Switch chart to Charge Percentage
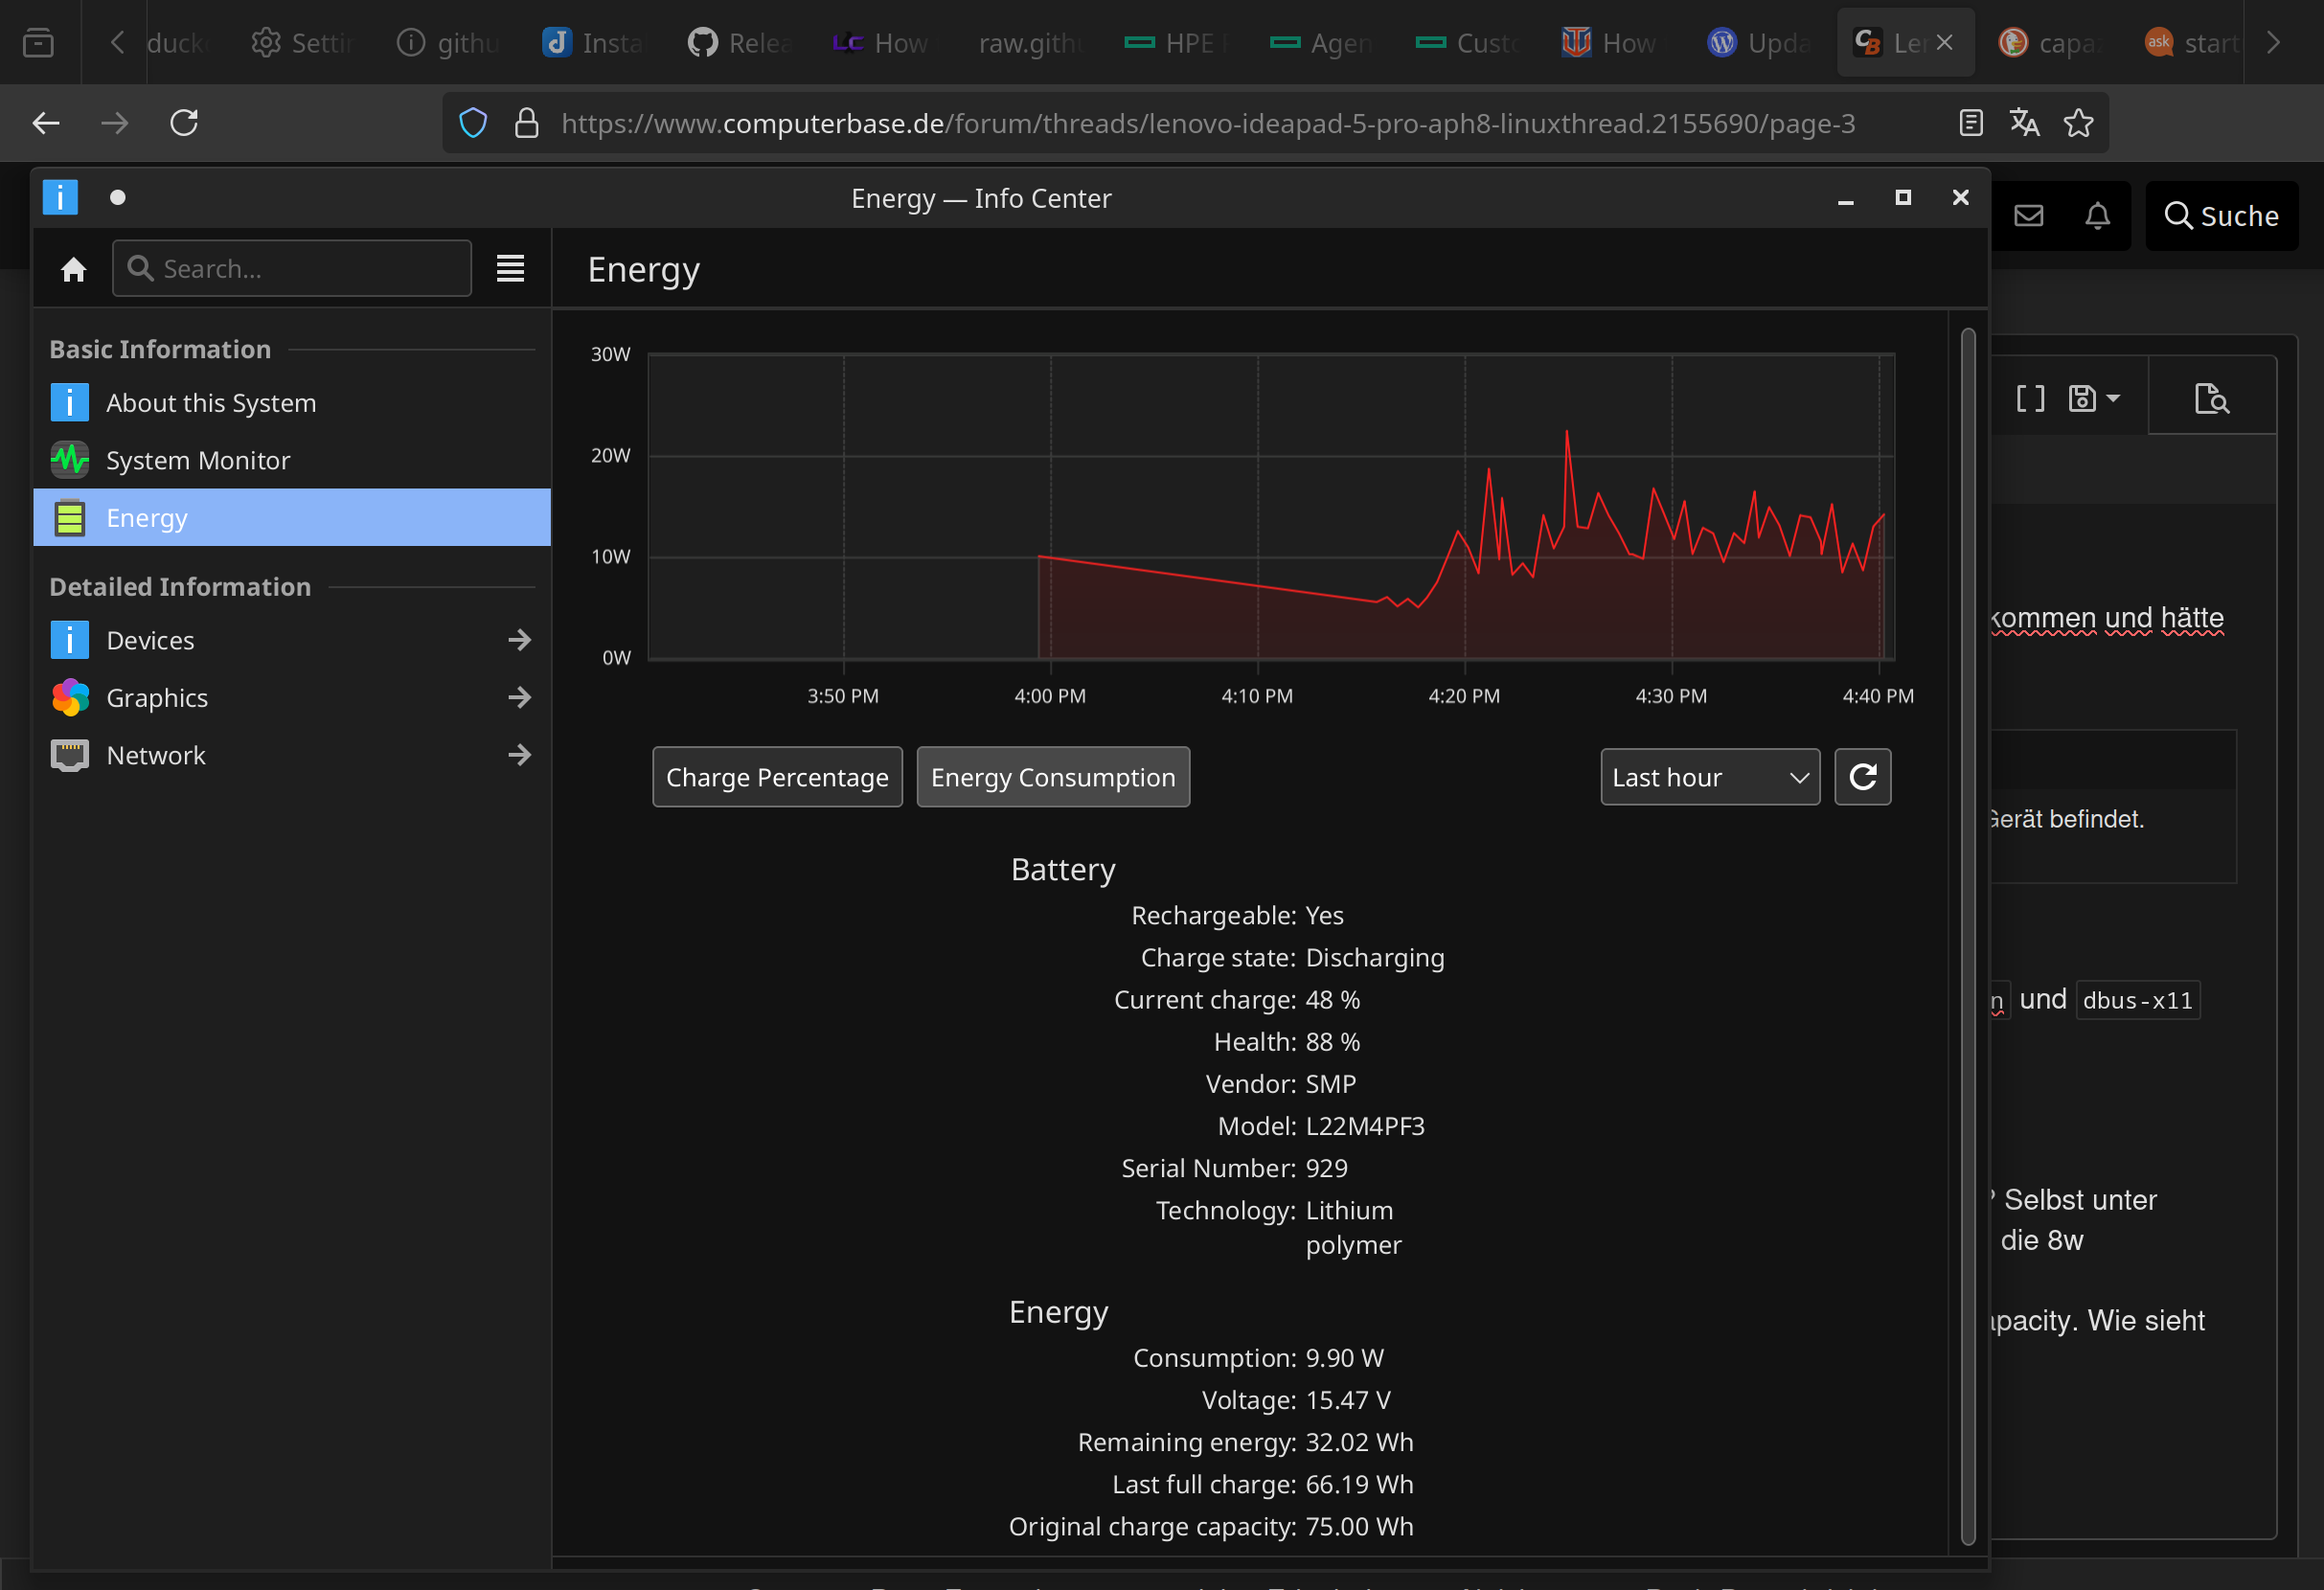The height and width of the screenshot is (1590, 2324). coord(777,777)
